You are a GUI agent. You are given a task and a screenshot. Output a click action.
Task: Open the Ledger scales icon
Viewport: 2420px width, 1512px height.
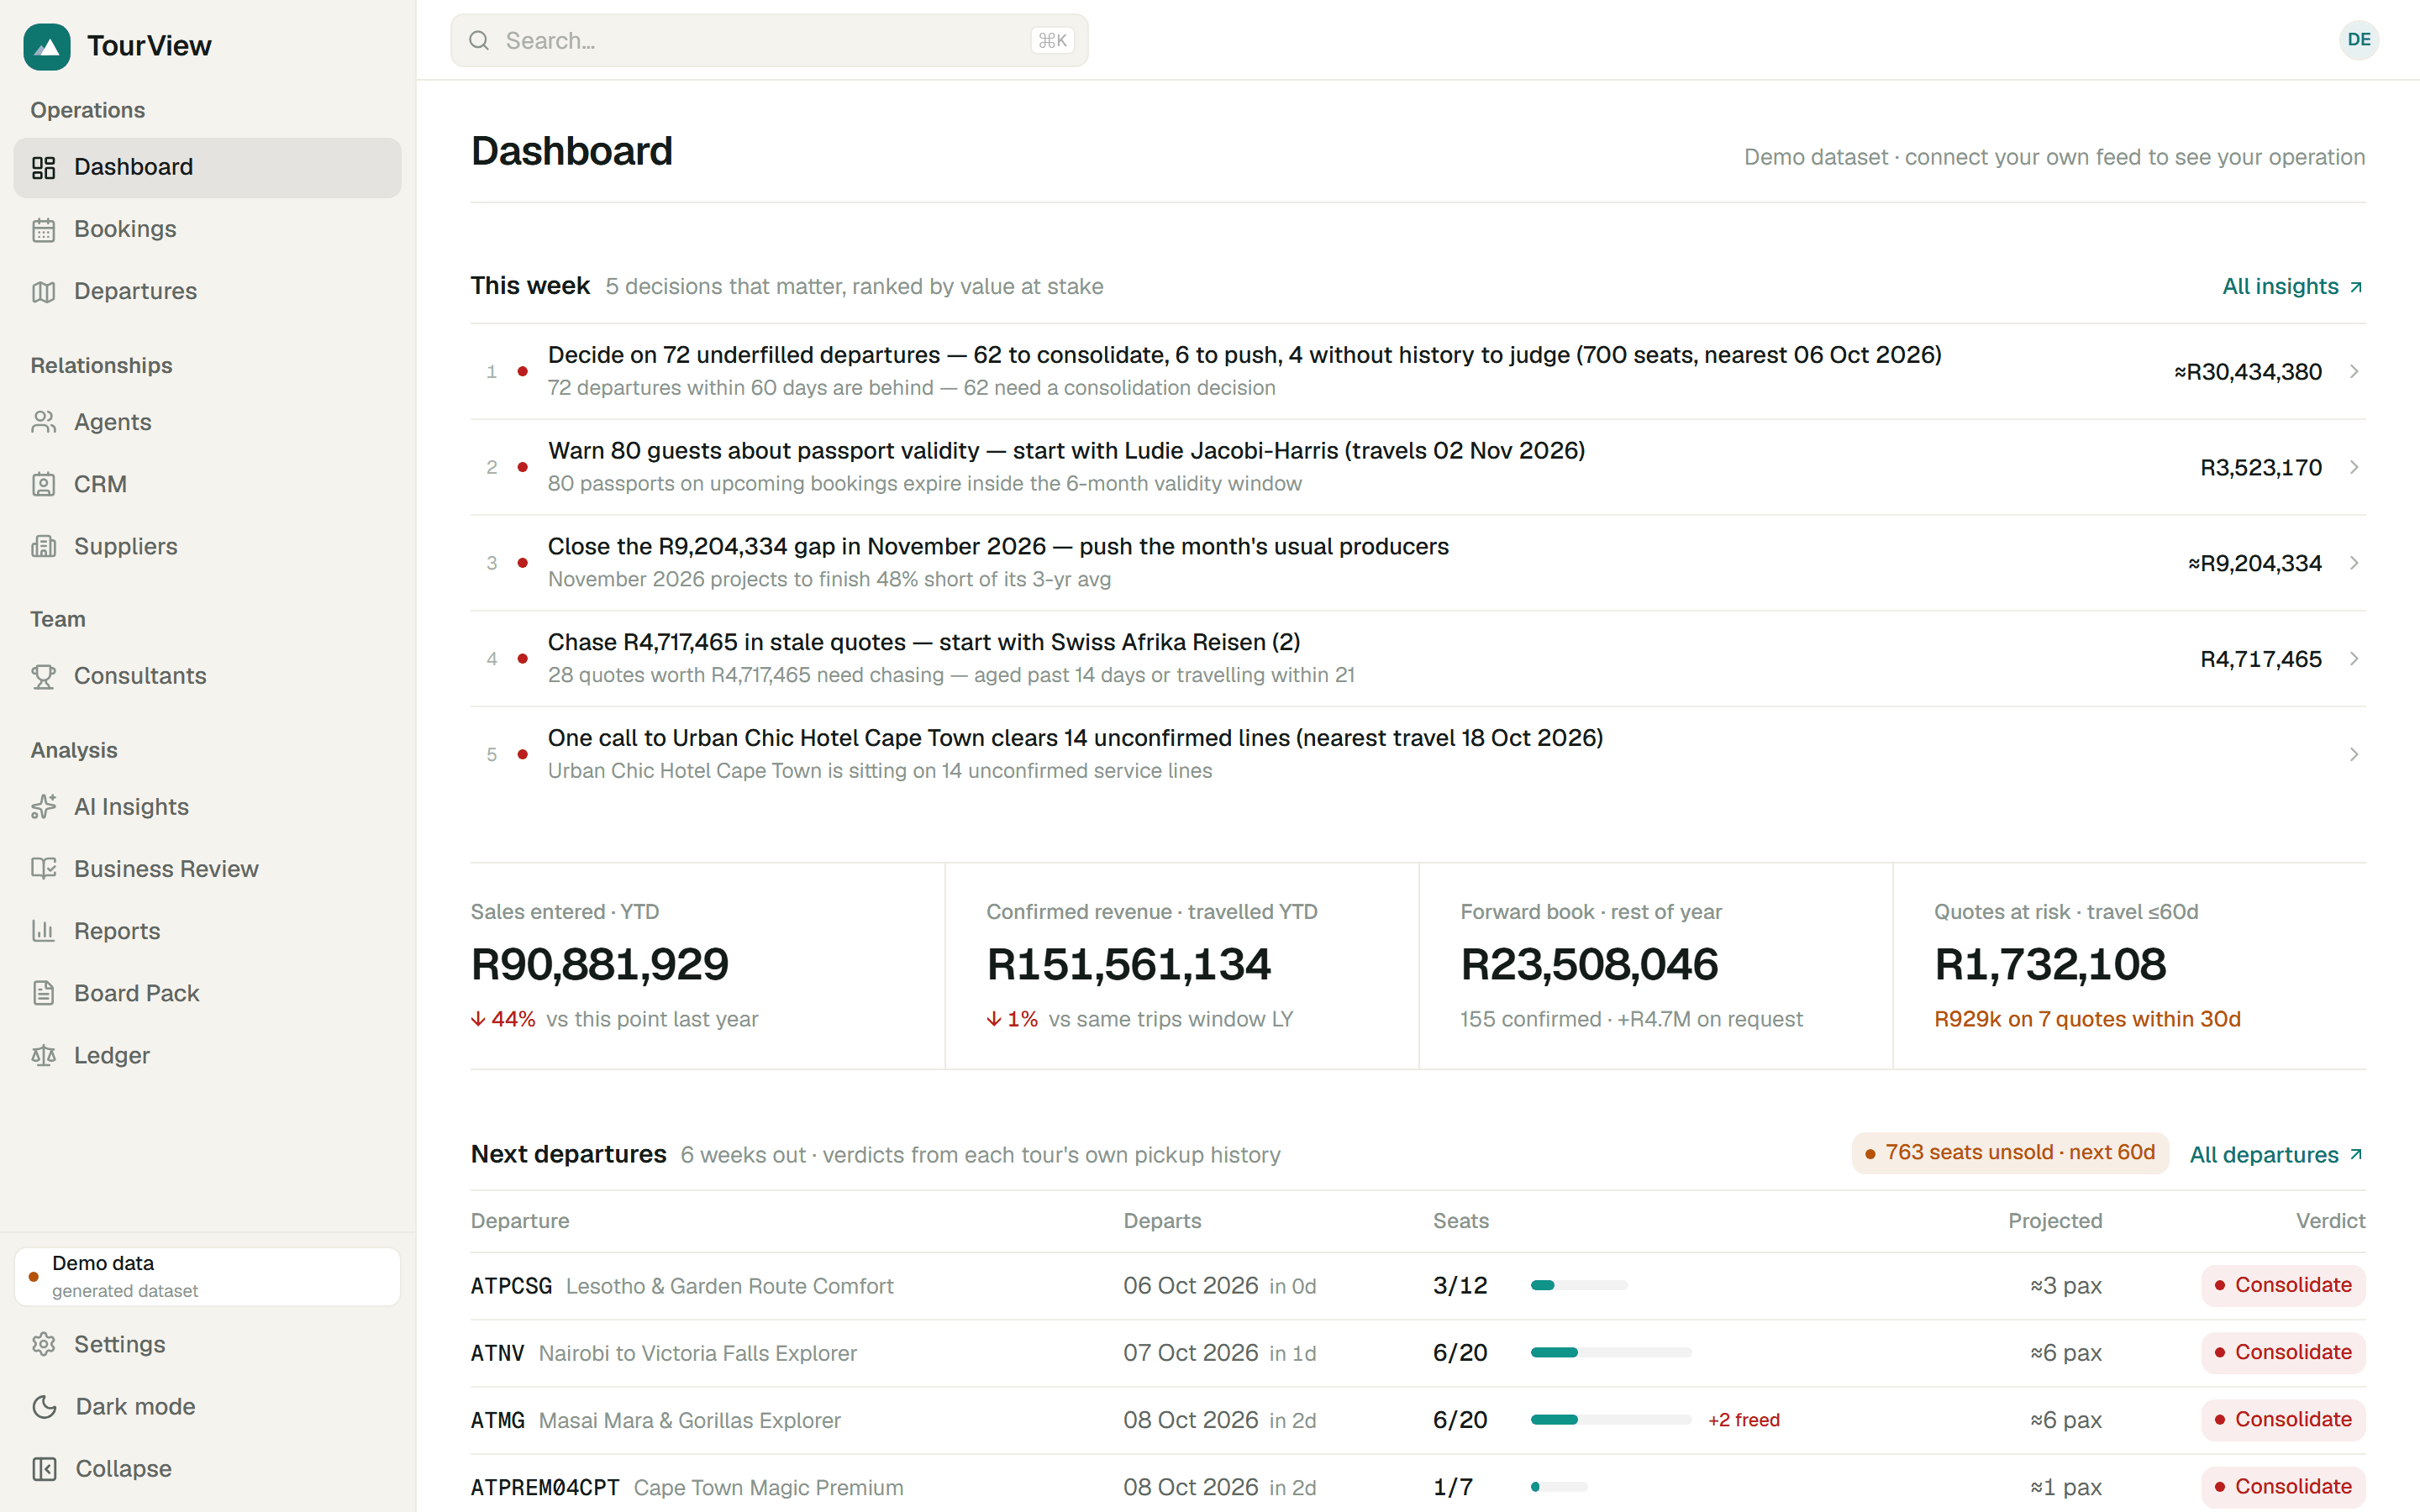(x=43, y=1055)
